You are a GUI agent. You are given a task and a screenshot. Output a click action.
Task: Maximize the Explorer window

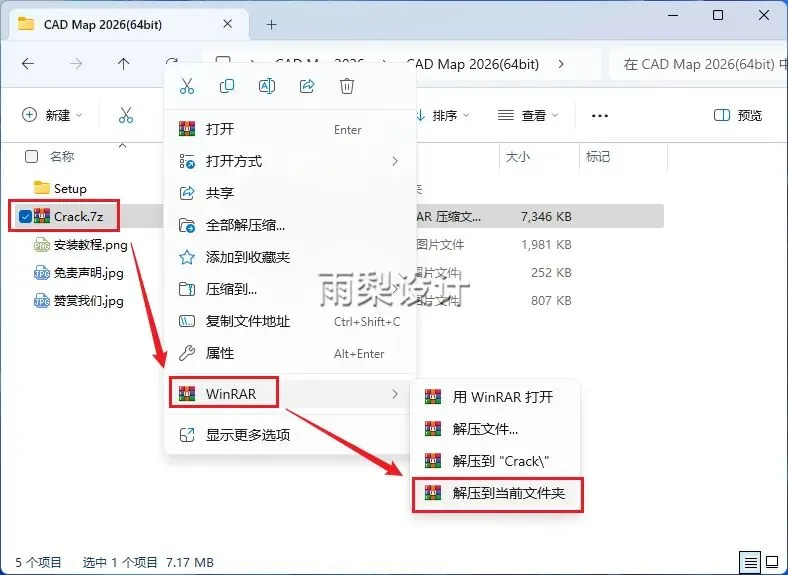(x=718, y=15)
